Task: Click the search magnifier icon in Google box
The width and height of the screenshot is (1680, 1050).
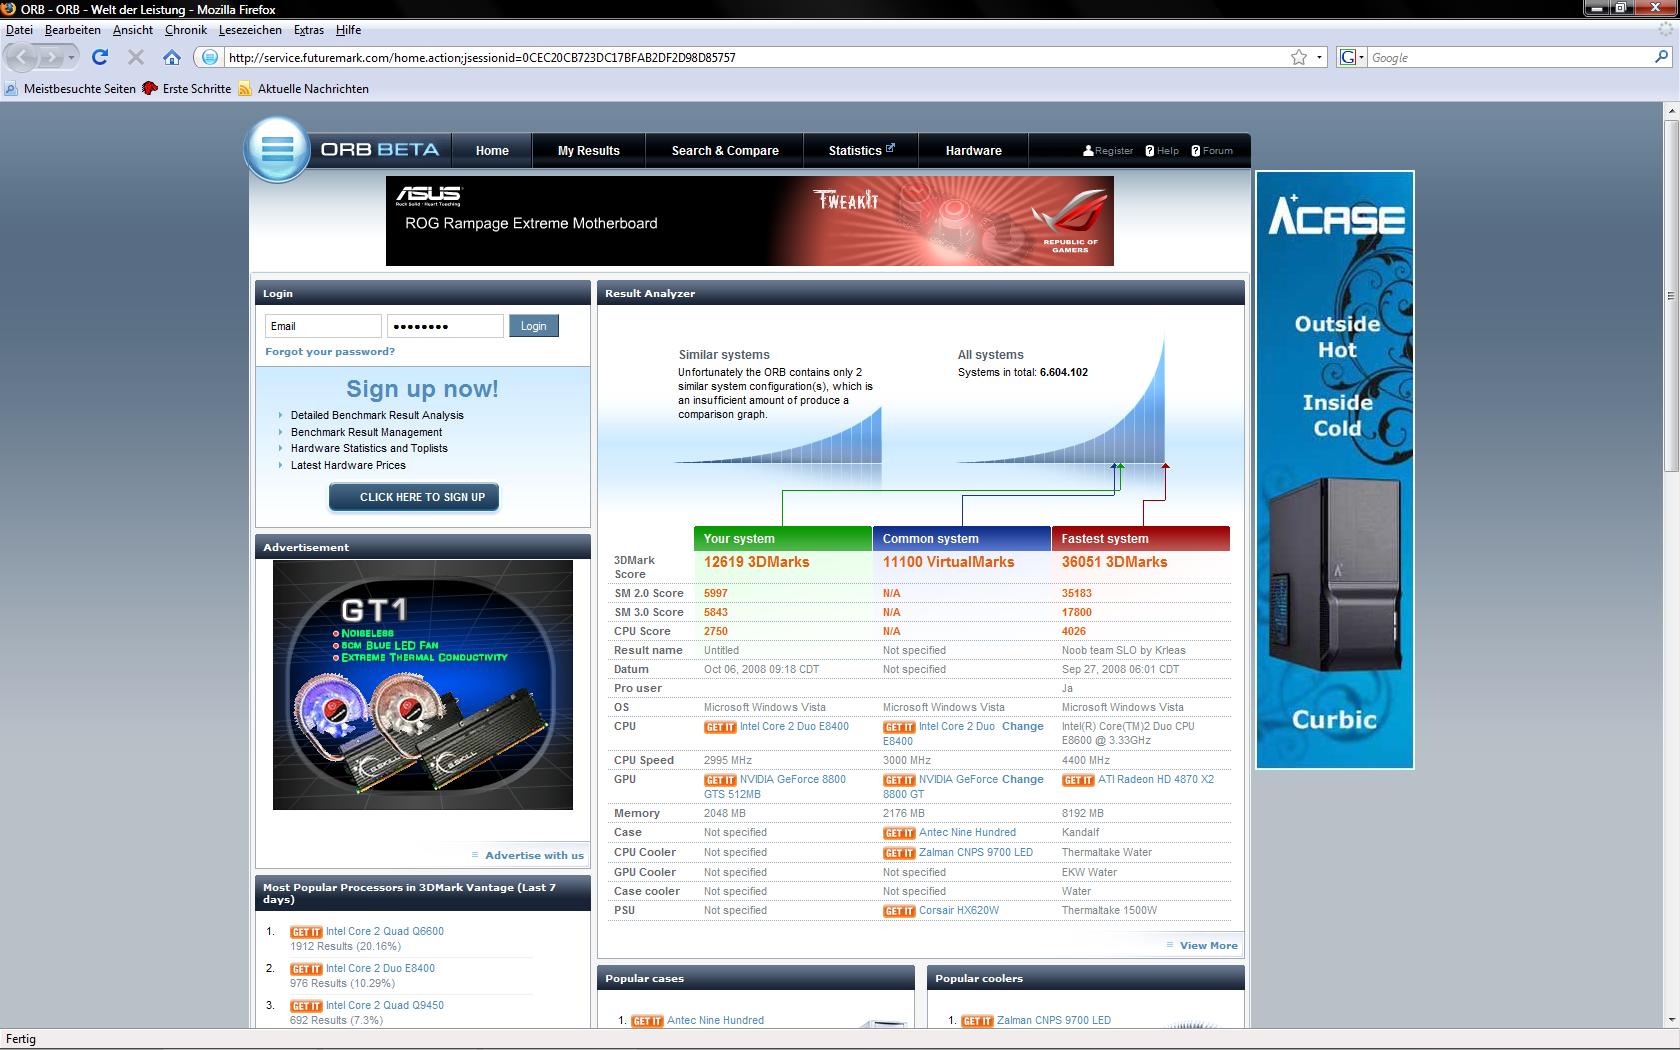Action: [x=1662, y=57]
